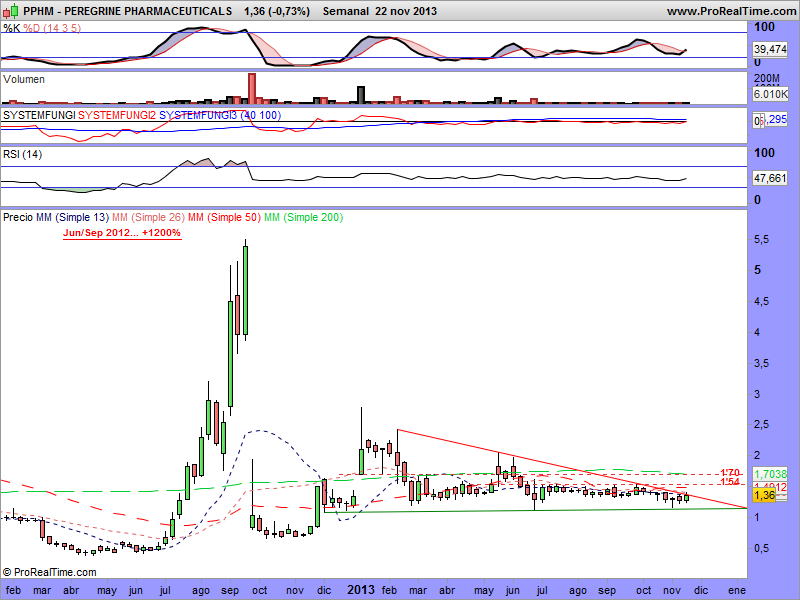Click the date "22 nov 2013" in the header
The height and width of the screenshot is (600, 800).
click(x=406, y=11)
